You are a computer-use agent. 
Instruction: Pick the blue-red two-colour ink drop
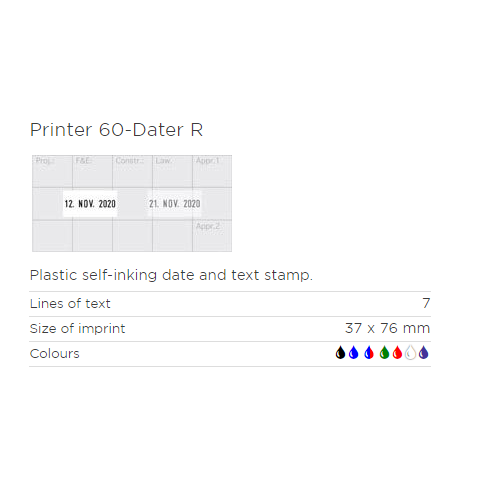[x=369, y=353]
